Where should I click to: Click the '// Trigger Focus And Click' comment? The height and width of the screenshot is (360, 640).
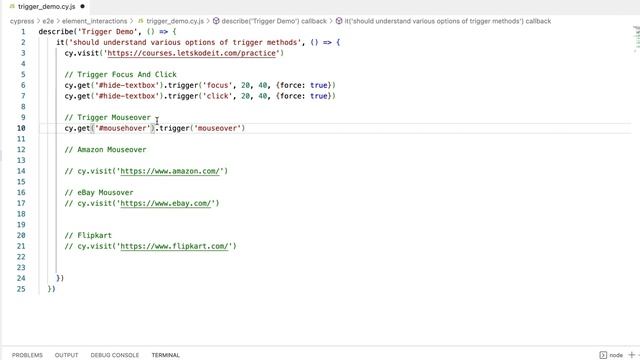pyautogui.click(x=120, y=74)
